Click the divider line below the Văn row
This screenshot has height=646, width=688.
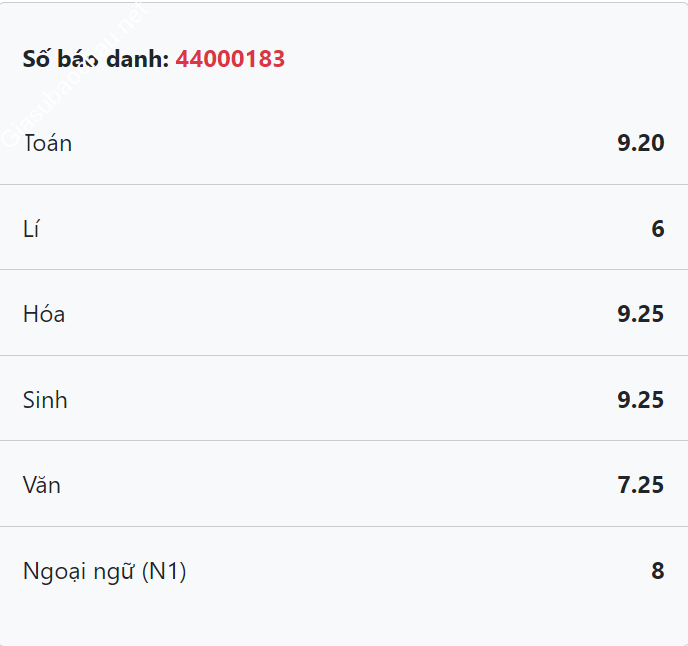pos(344,526)
